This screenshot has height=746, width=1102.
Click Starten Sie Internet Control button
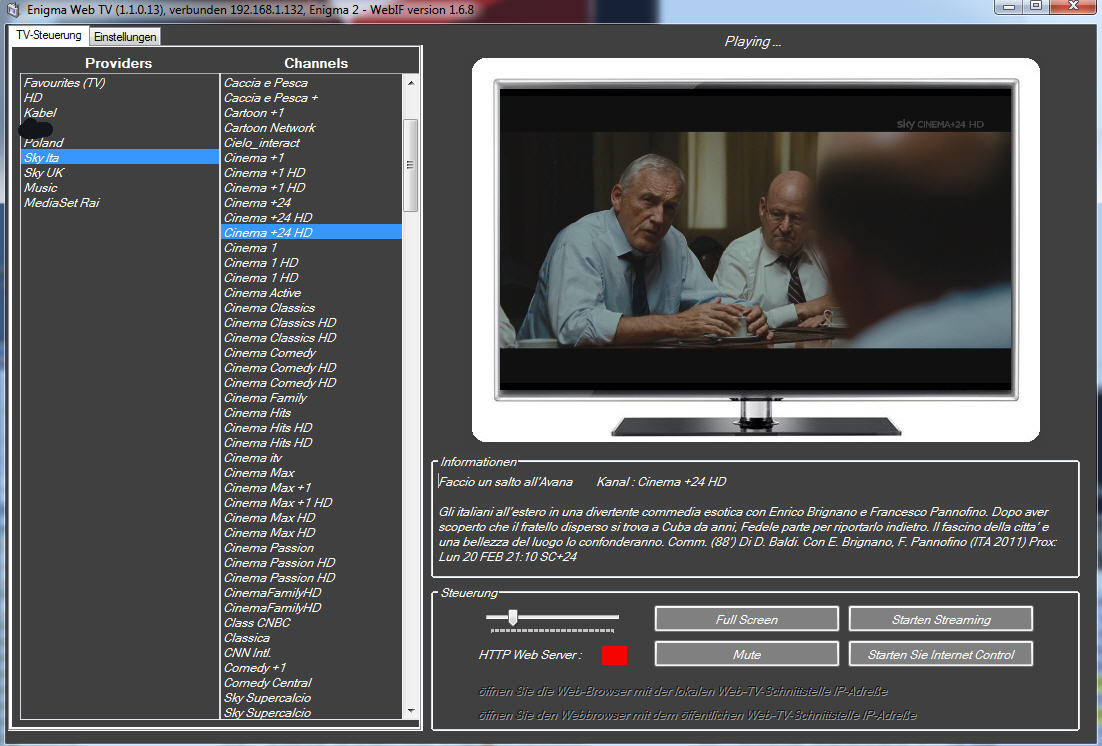click(940, 655)
